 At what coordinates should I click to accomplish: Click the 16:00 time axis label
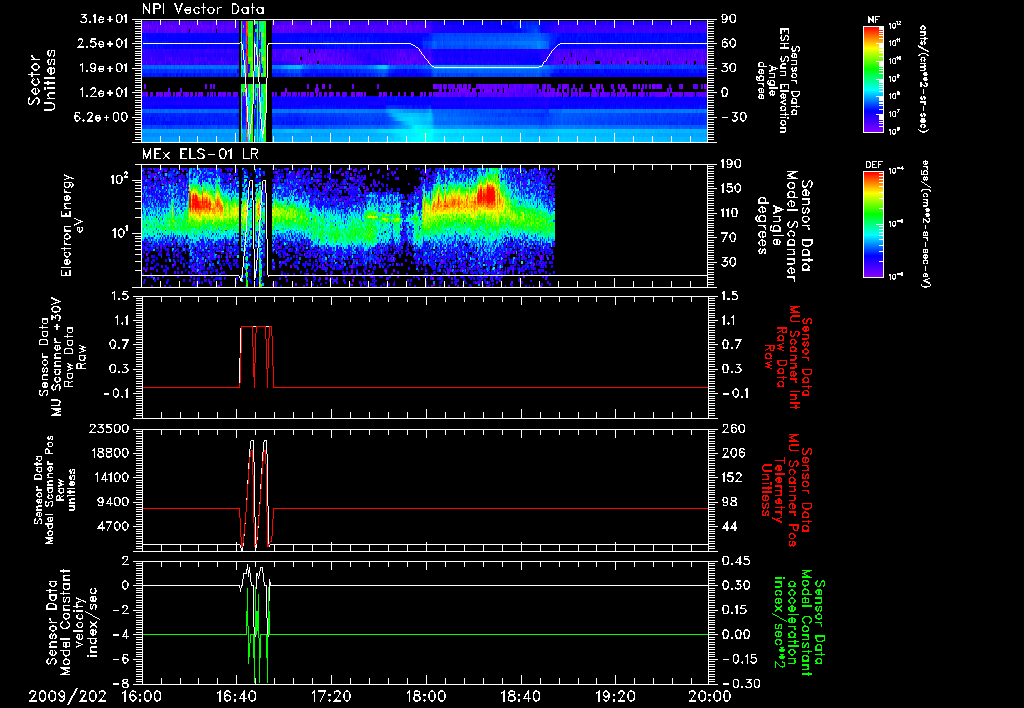pos(142,696)
